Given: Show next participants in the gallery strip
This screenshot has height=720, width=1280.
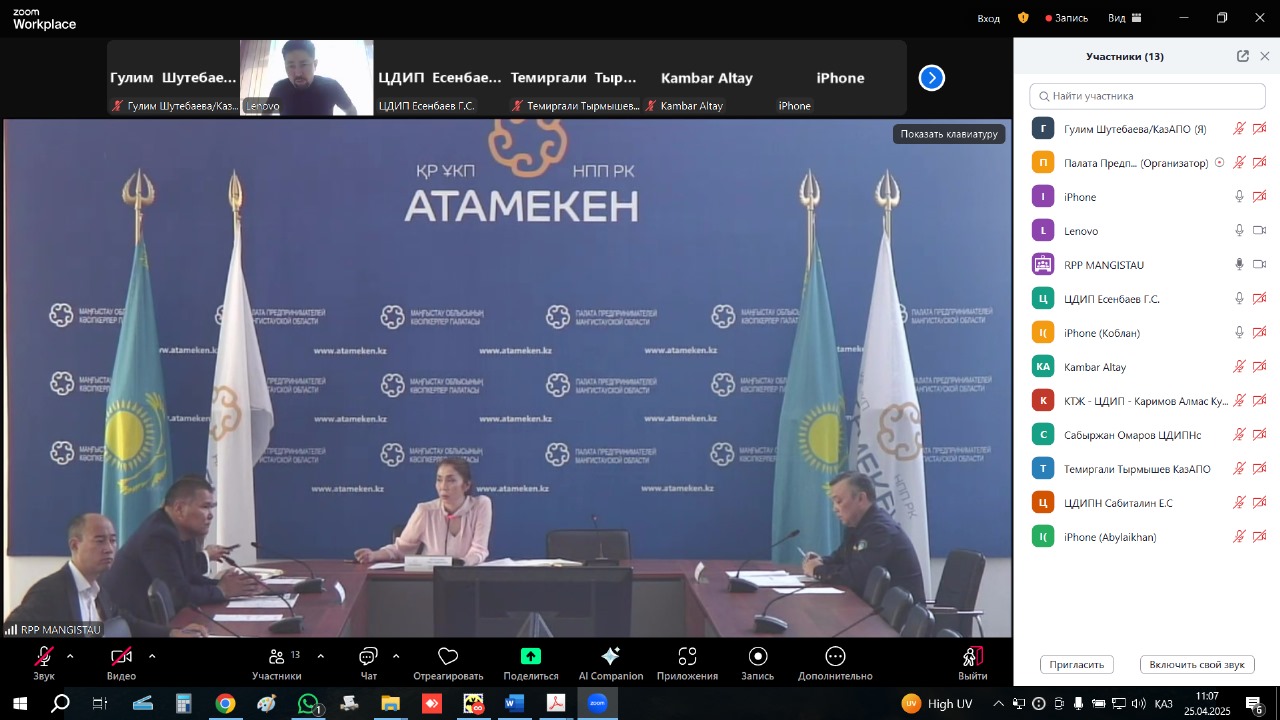Looking at the screenshot, I should pyautogui.click(x=932, y=78).
